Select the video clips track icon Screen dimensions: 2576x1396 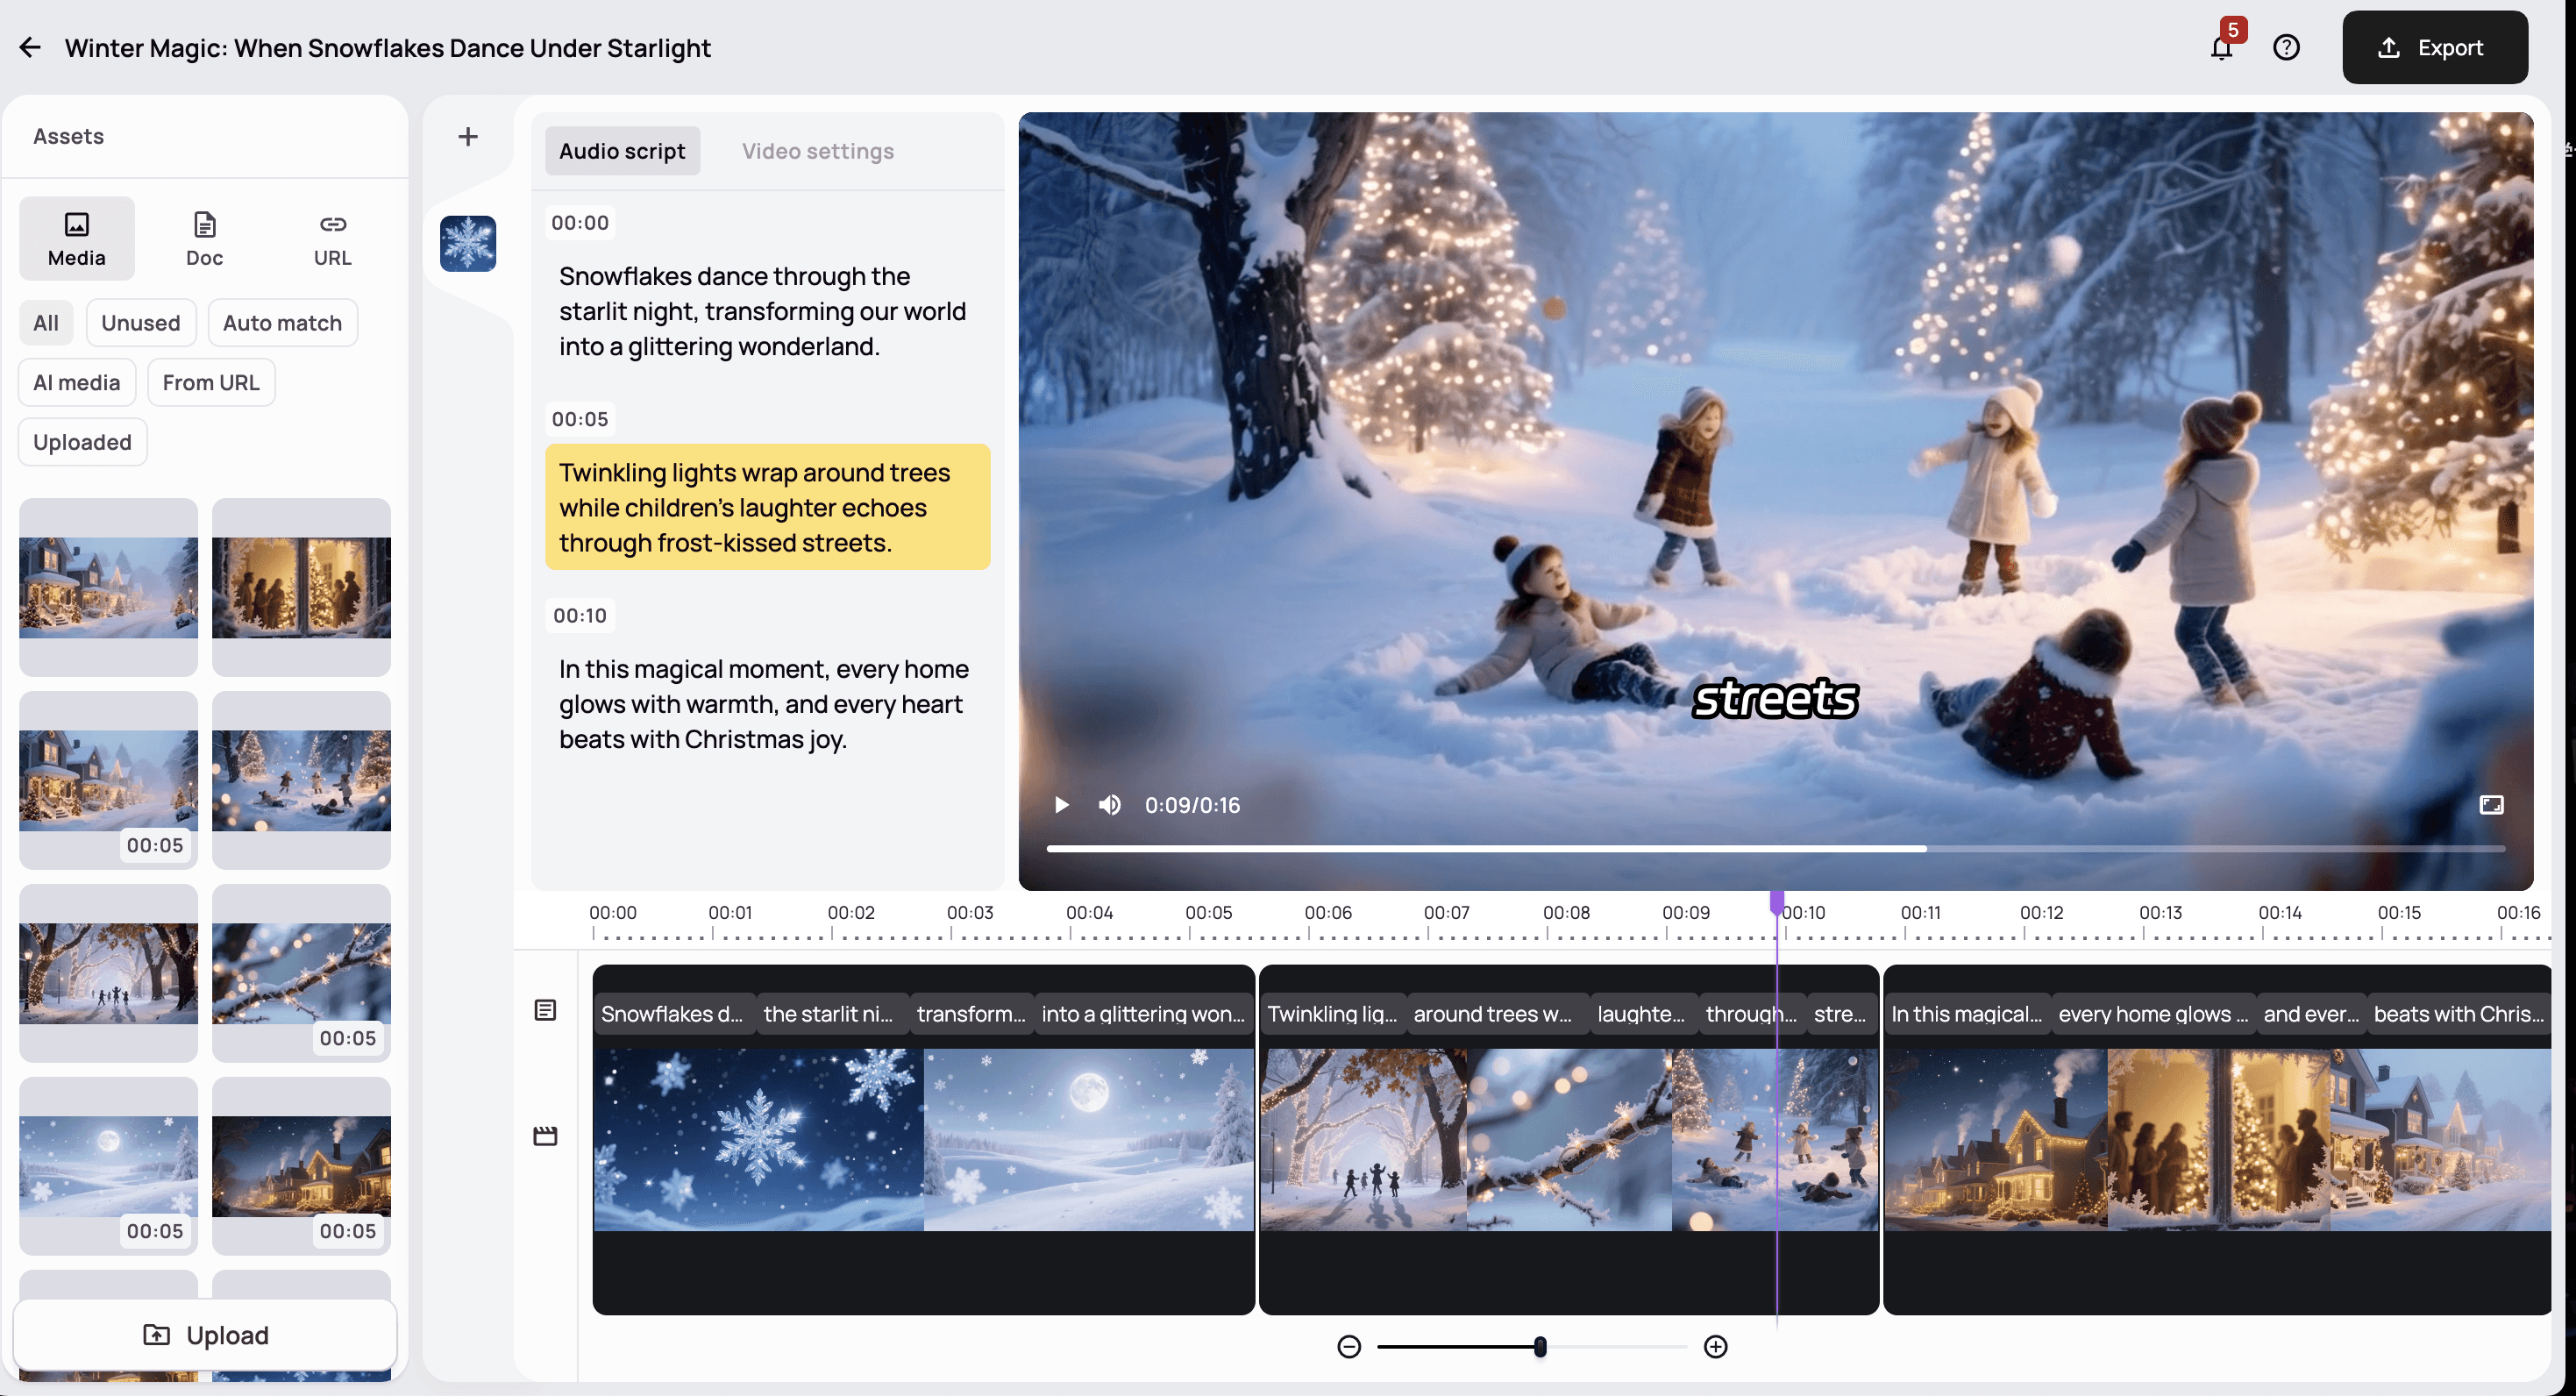coord(545,1136)
